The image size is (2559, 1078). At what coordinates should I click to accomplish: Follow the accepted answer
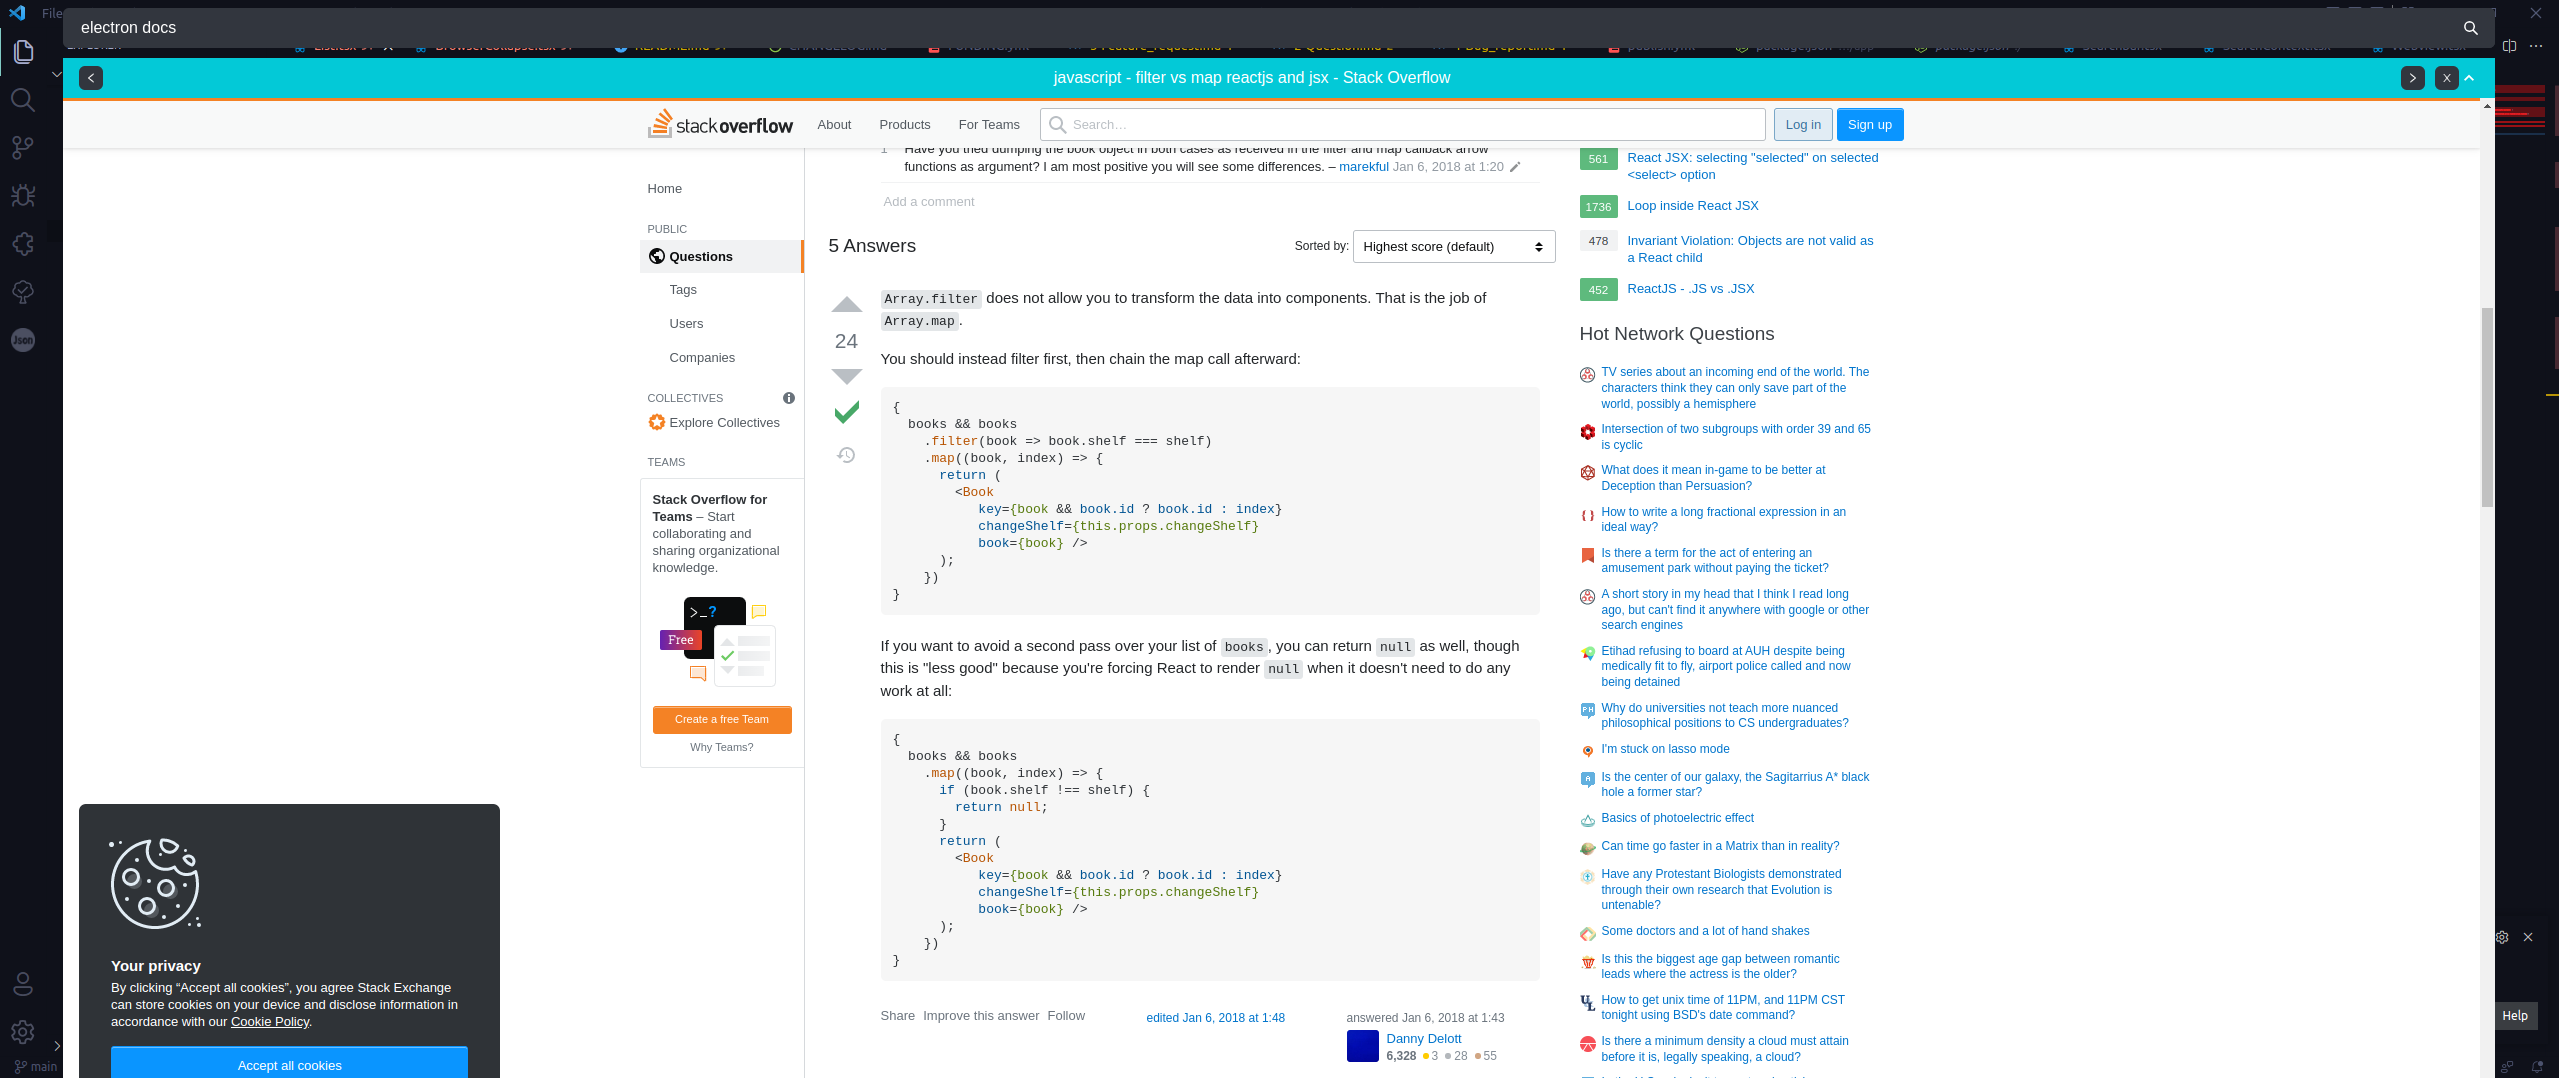1066,1016
